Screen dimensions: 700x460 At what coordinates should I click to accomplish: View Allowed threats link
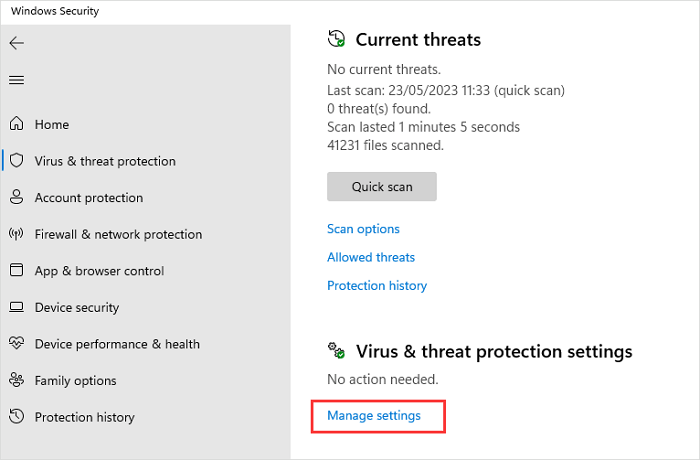(x=371, y=257)
